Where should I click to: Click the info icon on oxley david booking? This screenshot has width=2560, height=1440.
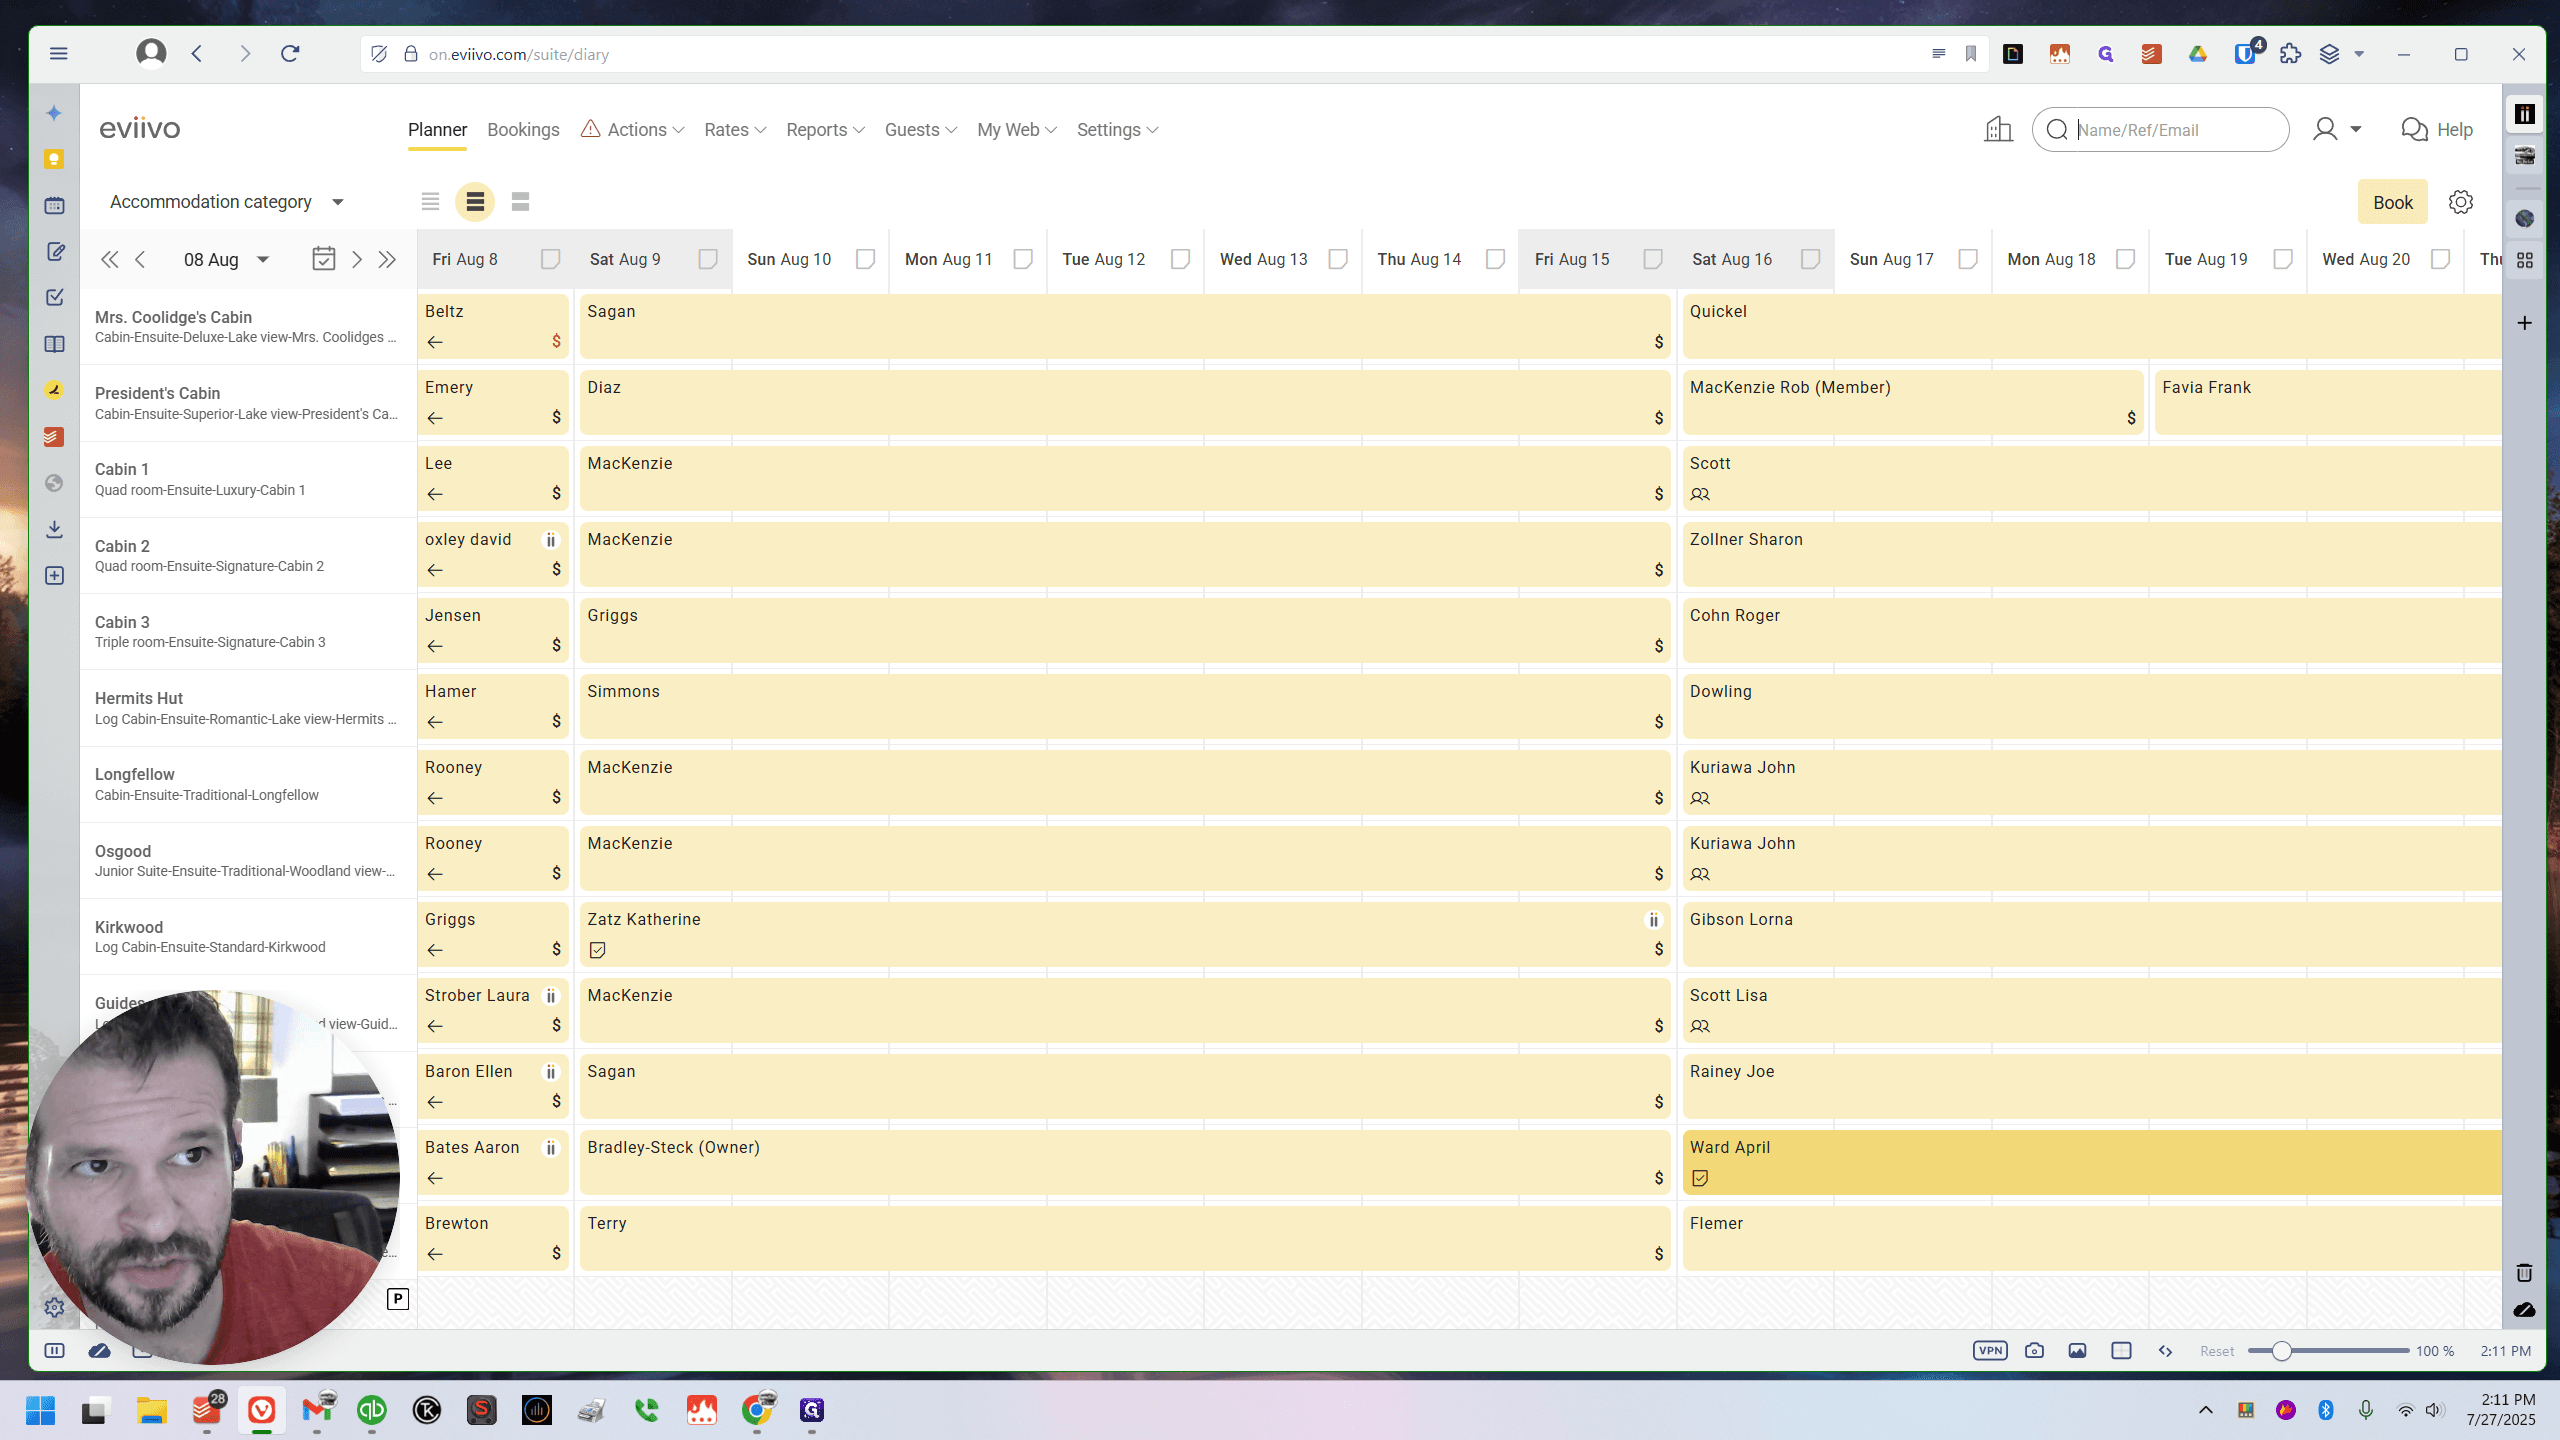coord(550,540)
